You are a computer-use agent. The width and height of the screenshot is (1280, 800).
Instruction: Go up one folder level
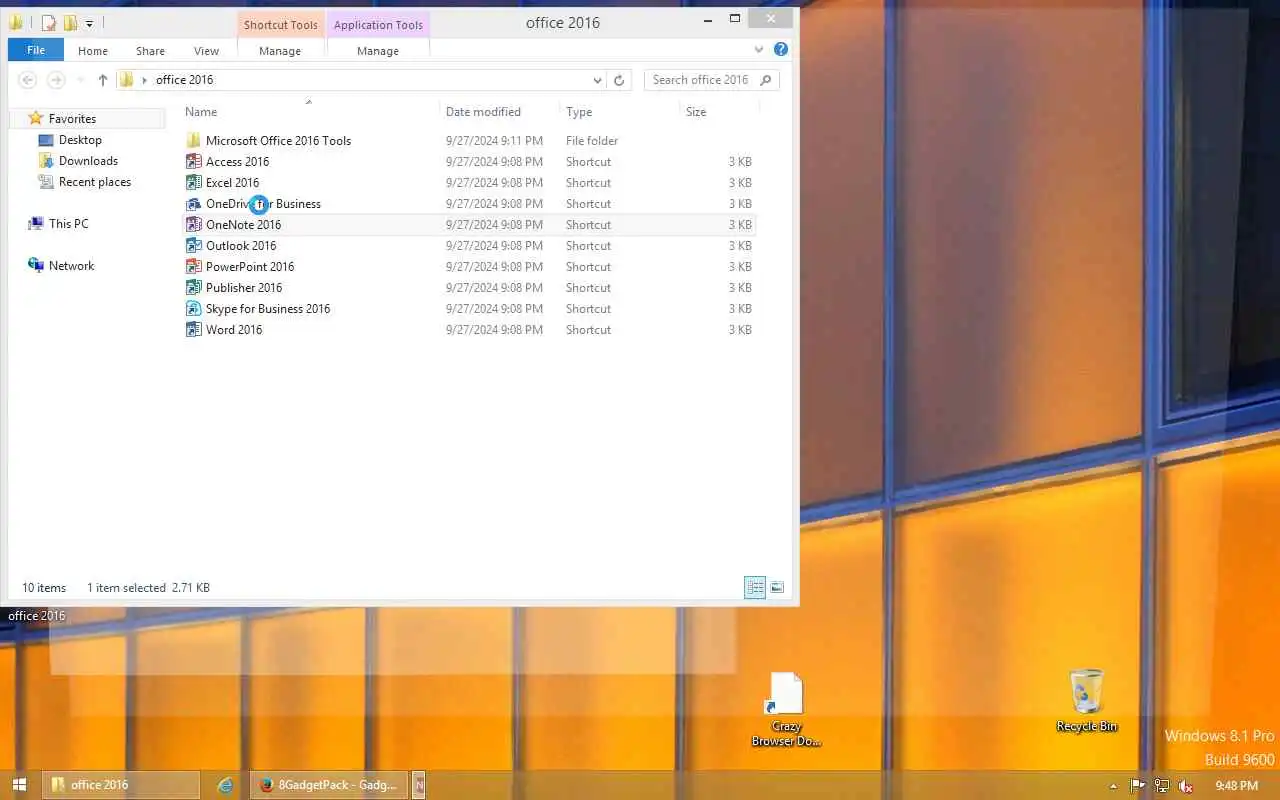pyautogui.click(x=102, y=80)
